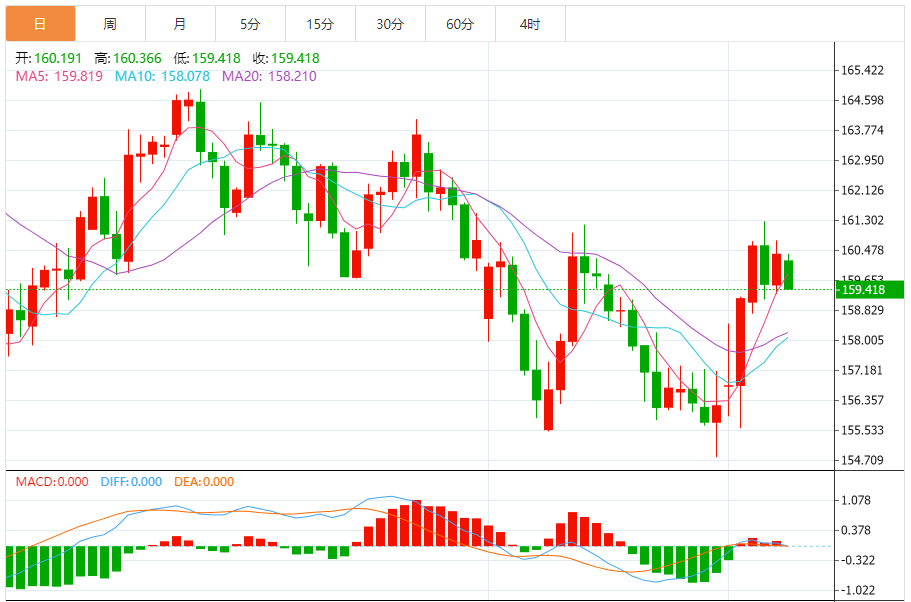This screenshot has width=911, height=602.
Task: Switch to the monthly 月 tab
Action: [x=180, y=24]
